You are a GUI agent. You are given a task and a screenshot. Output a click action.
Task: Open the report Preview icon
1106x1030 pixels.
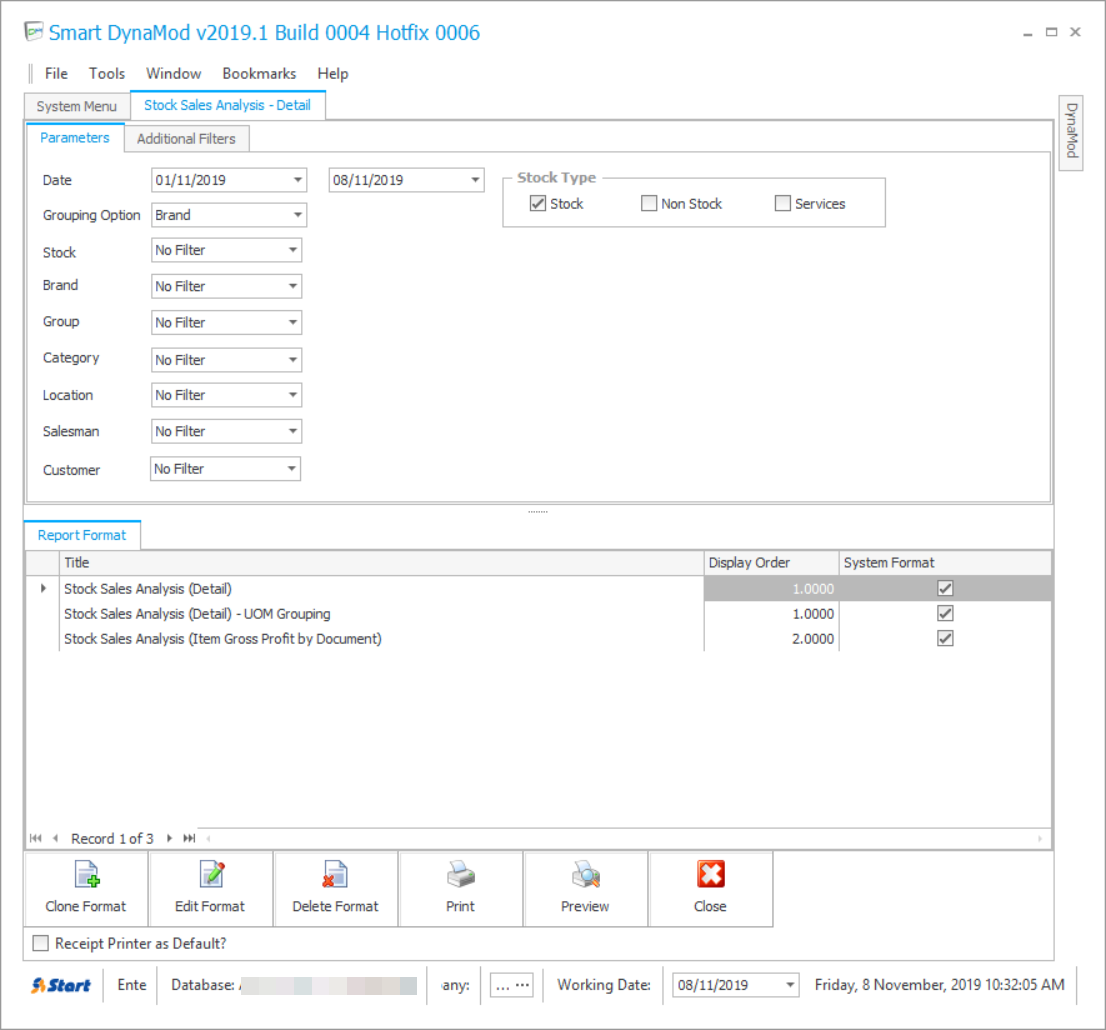click(585, 875)
